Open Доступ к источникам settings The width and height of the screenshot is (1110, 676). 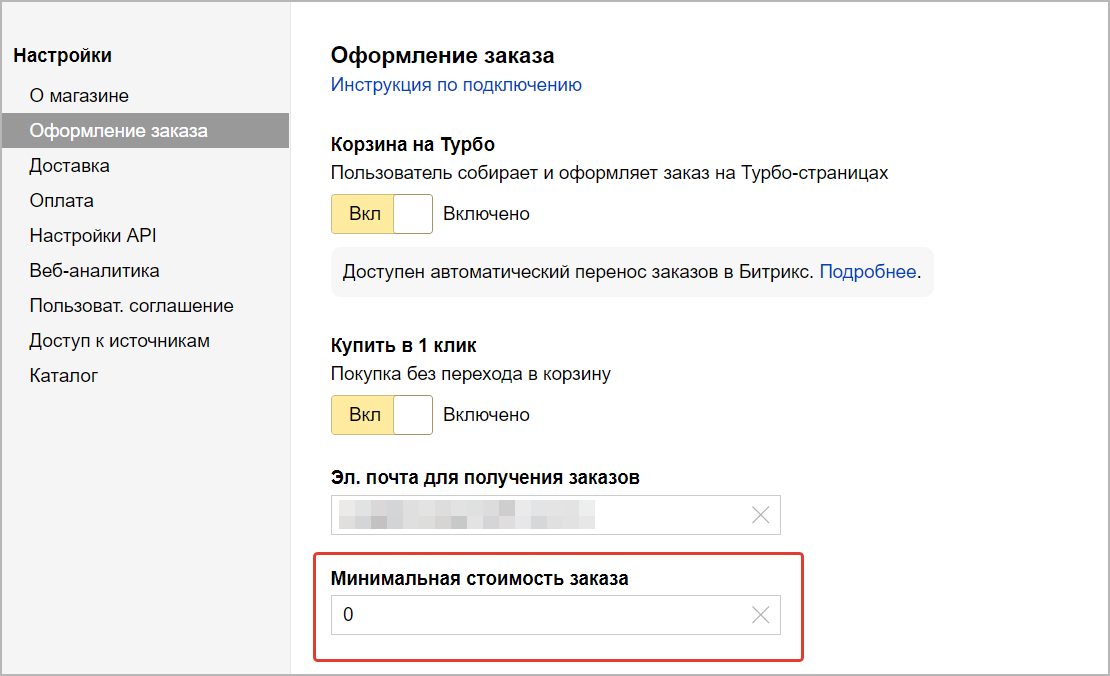click(119, 341)
